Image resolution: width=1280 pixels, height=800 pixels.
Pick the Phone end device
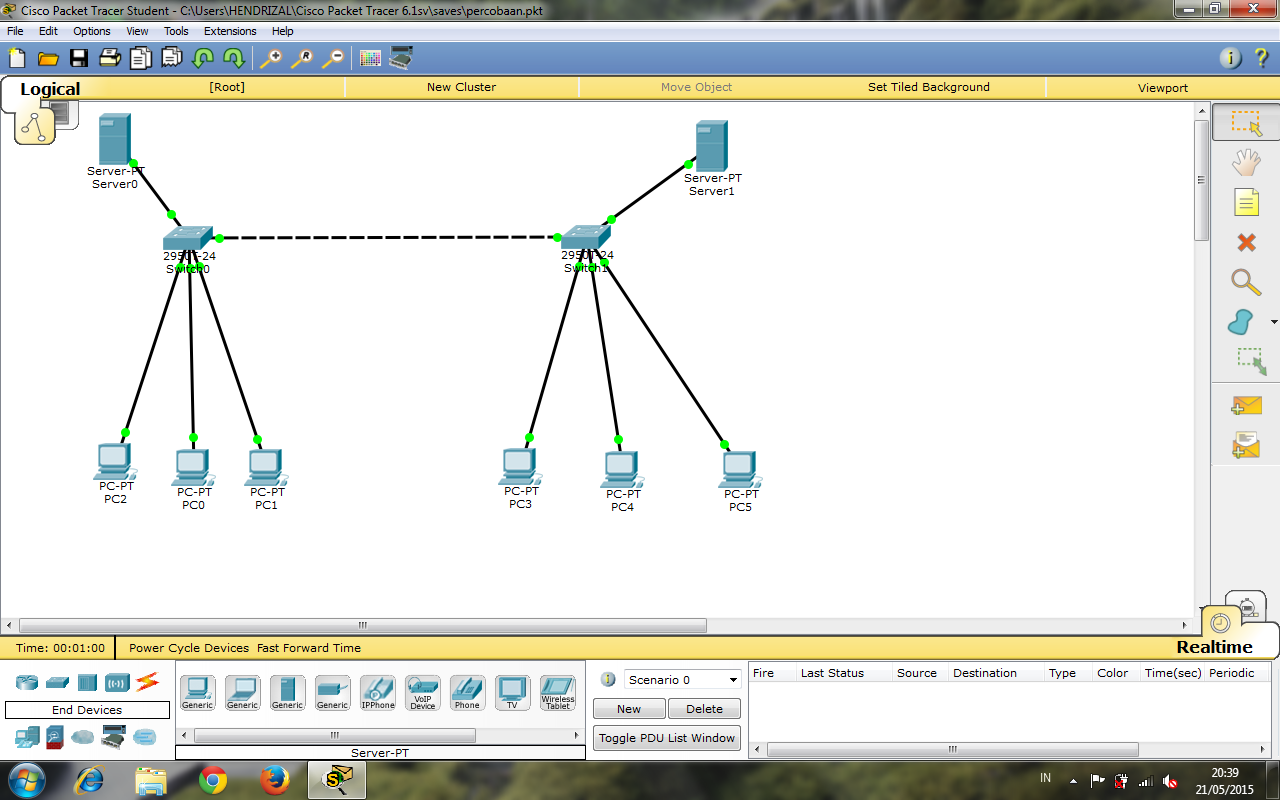point(467,692)
